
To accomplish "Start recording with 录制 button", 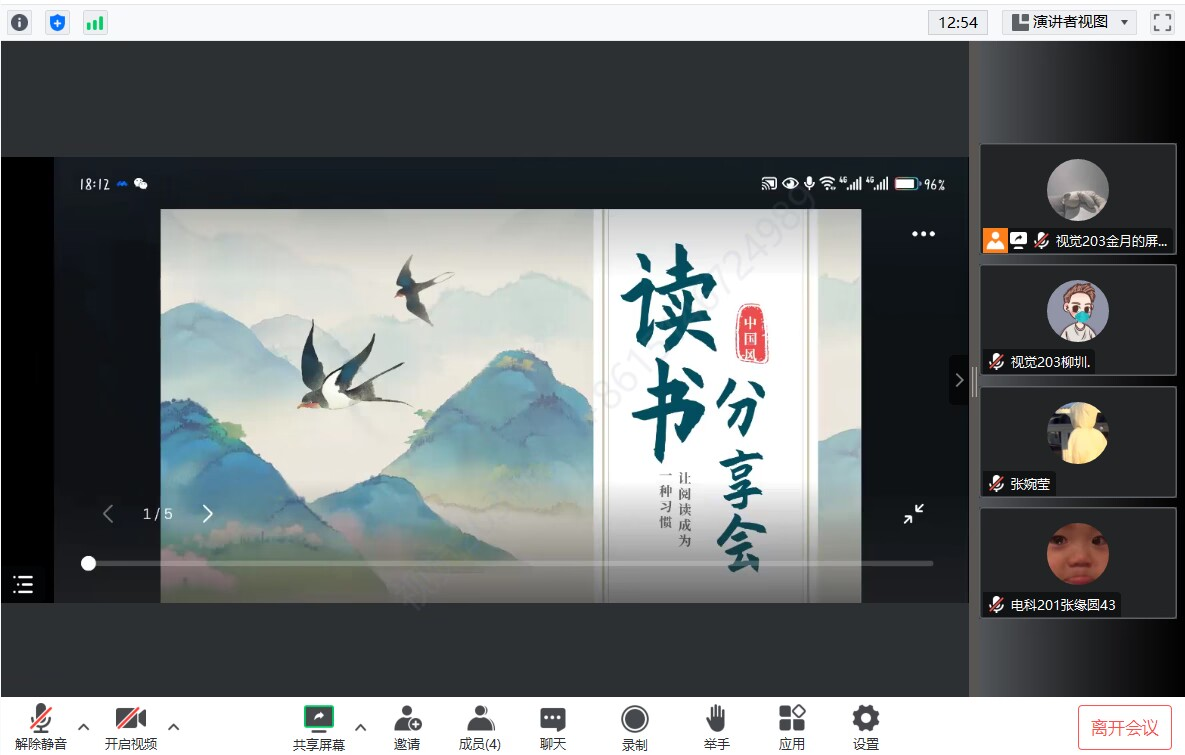I will [x=634, y=727].
